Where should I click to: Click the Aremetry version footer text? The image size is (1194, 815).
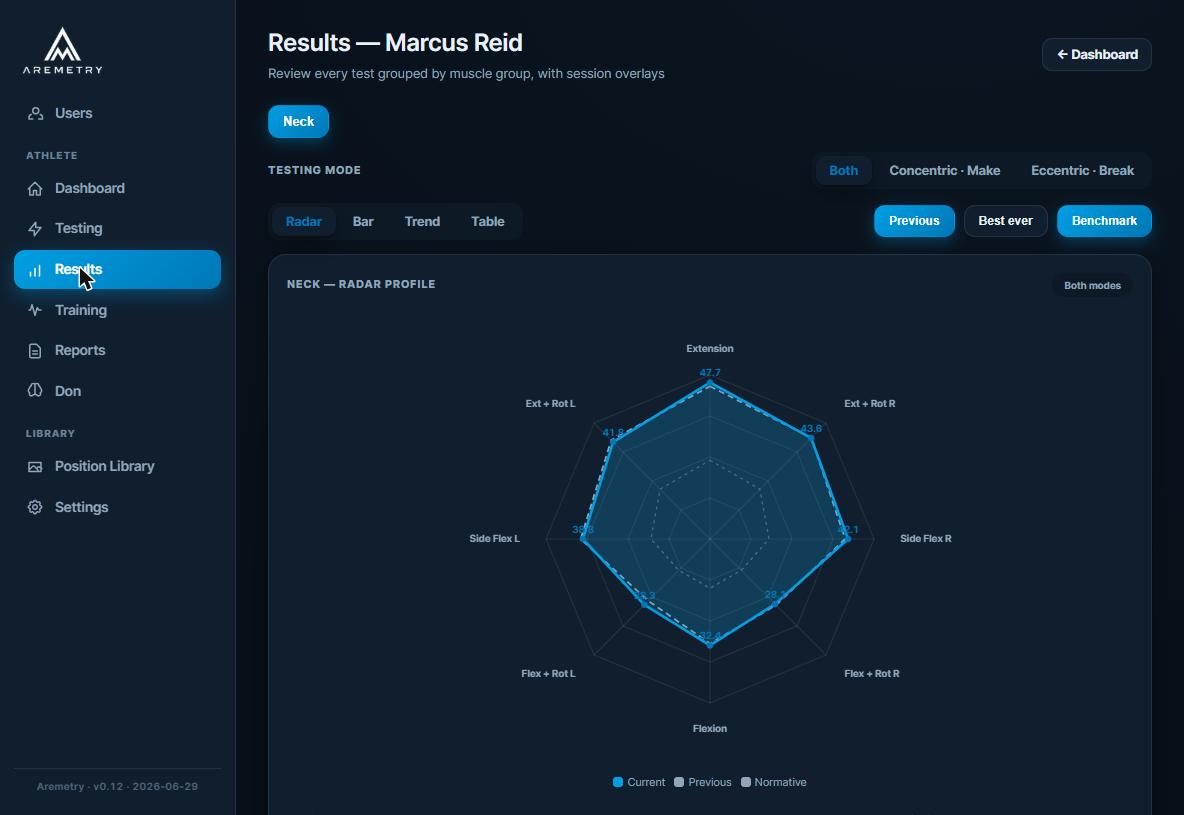pos(117,787)
